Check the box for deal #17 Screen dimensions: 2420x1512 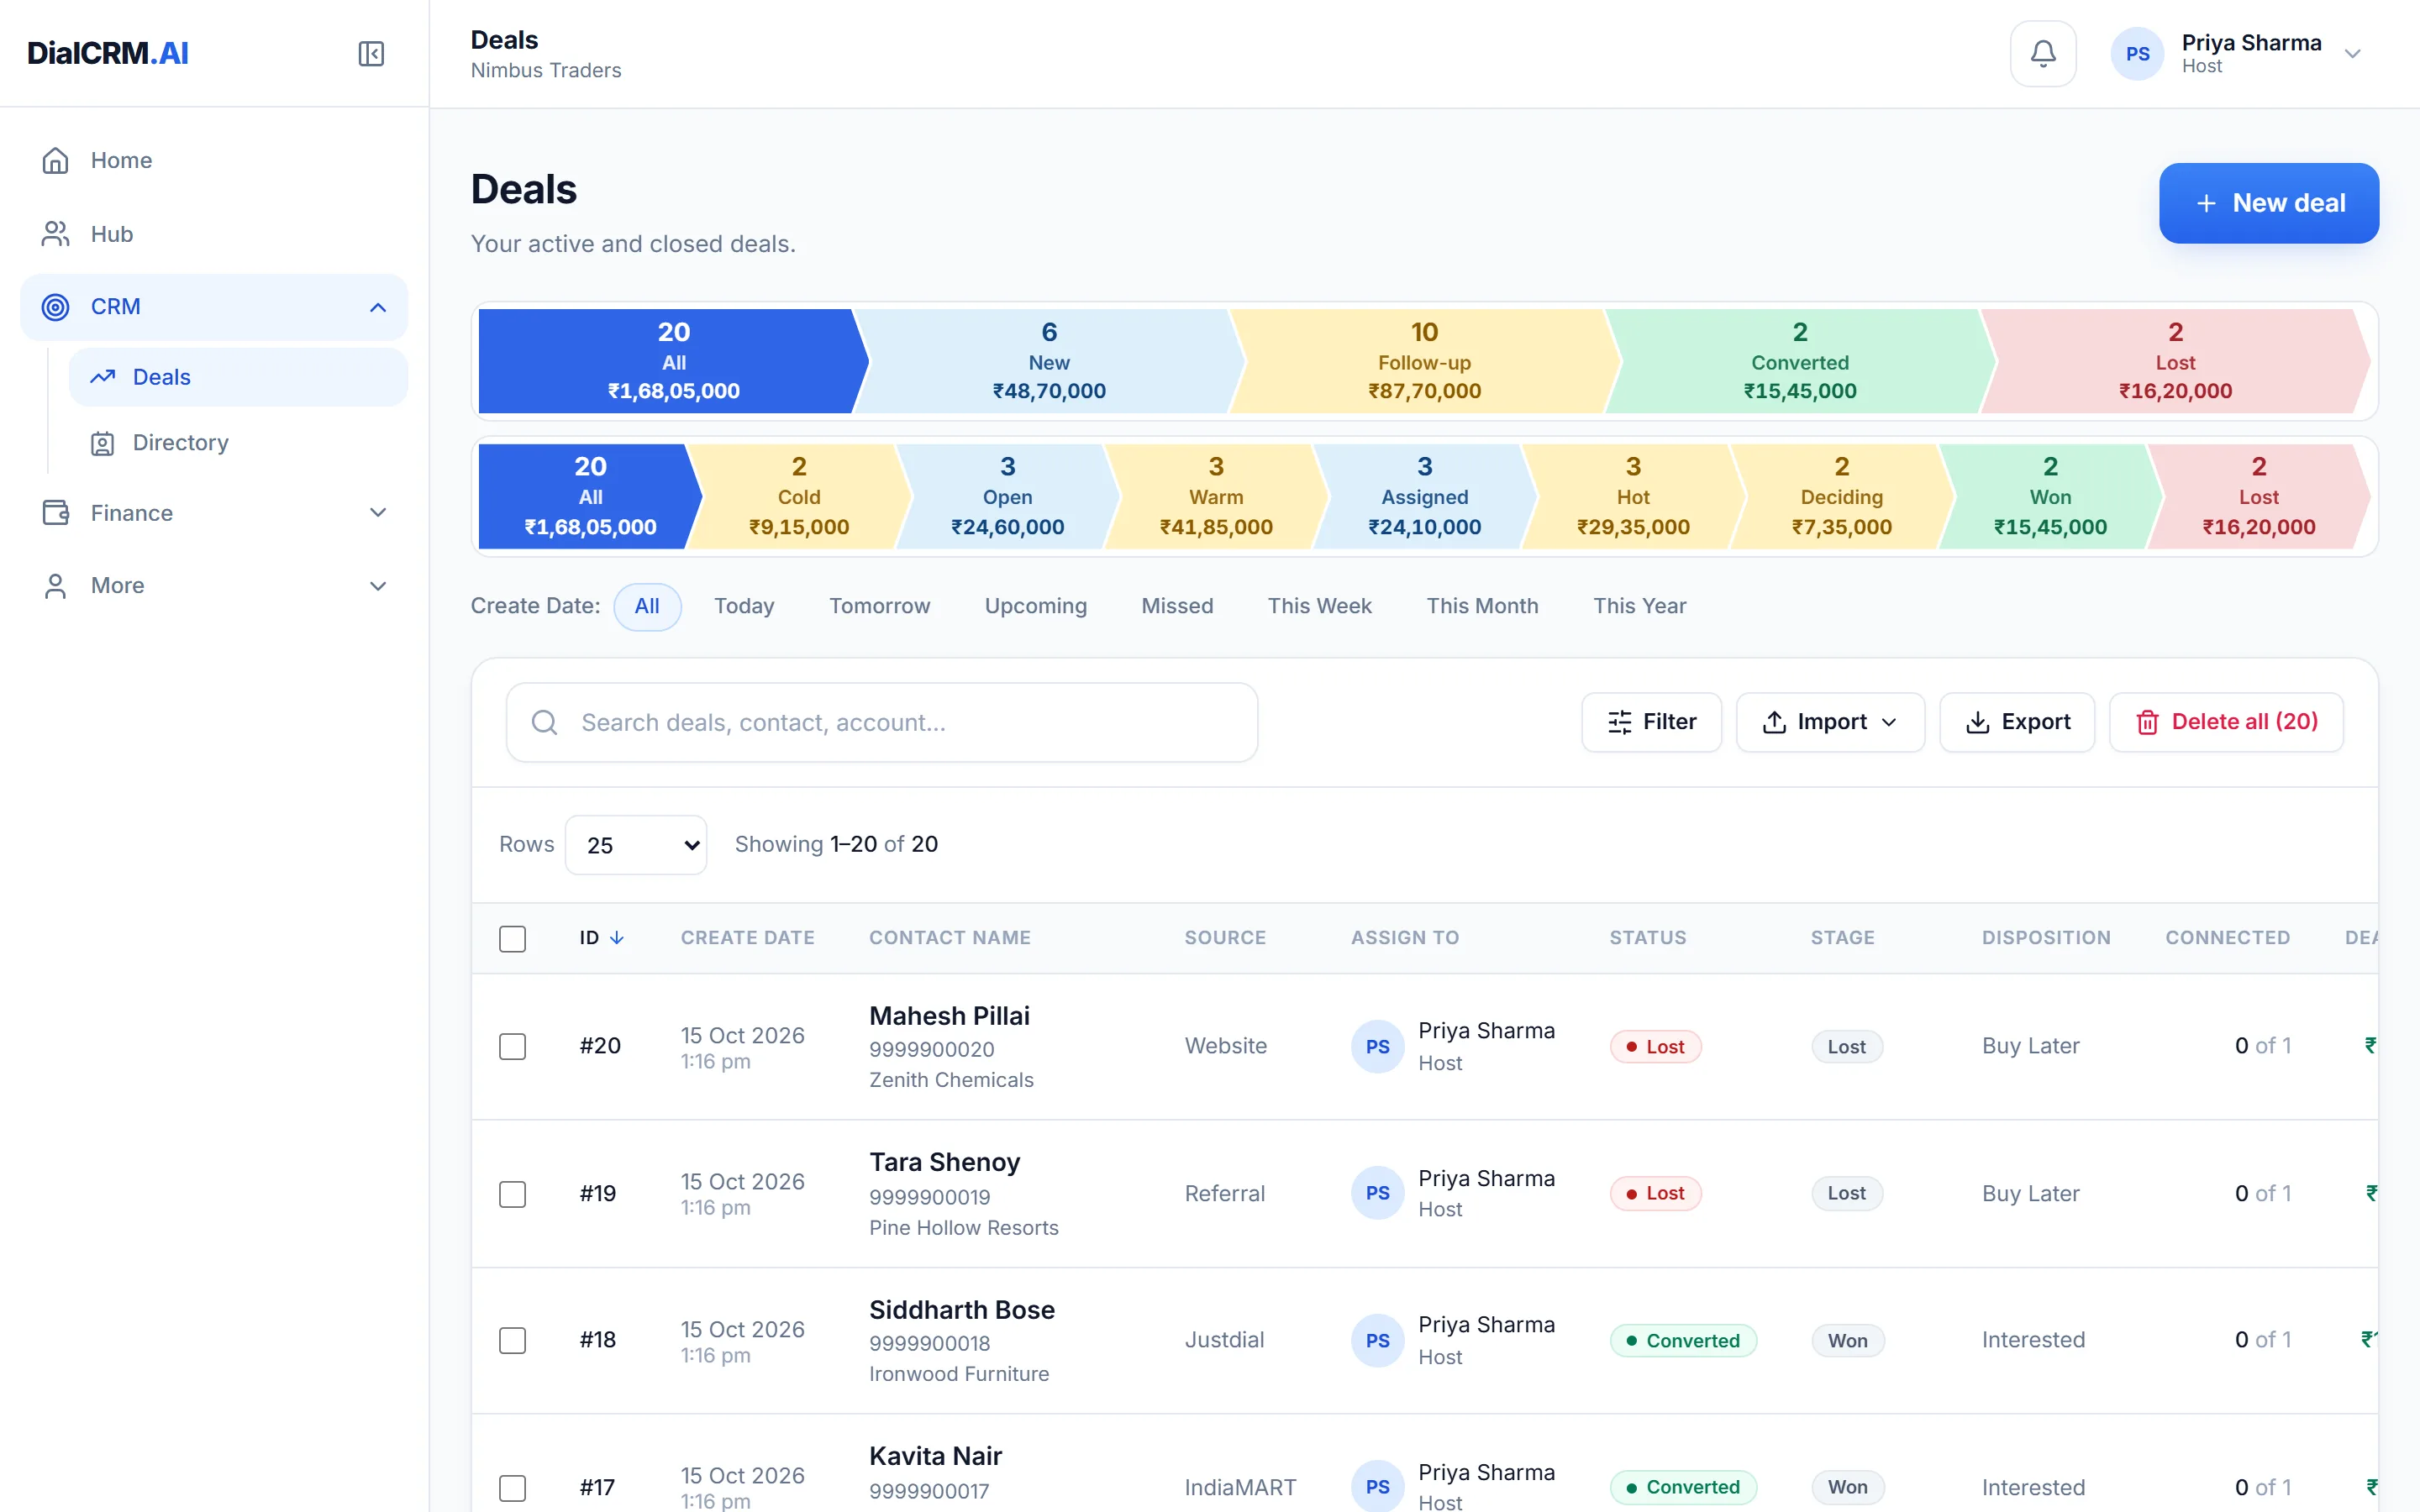(512, 1487)
